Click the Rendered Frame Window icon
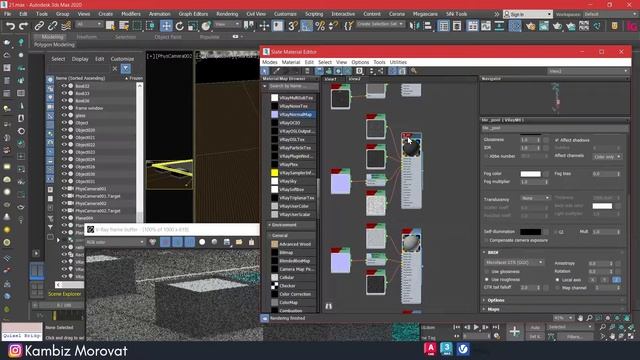This screenshot has height=360, width=640. 544,26
